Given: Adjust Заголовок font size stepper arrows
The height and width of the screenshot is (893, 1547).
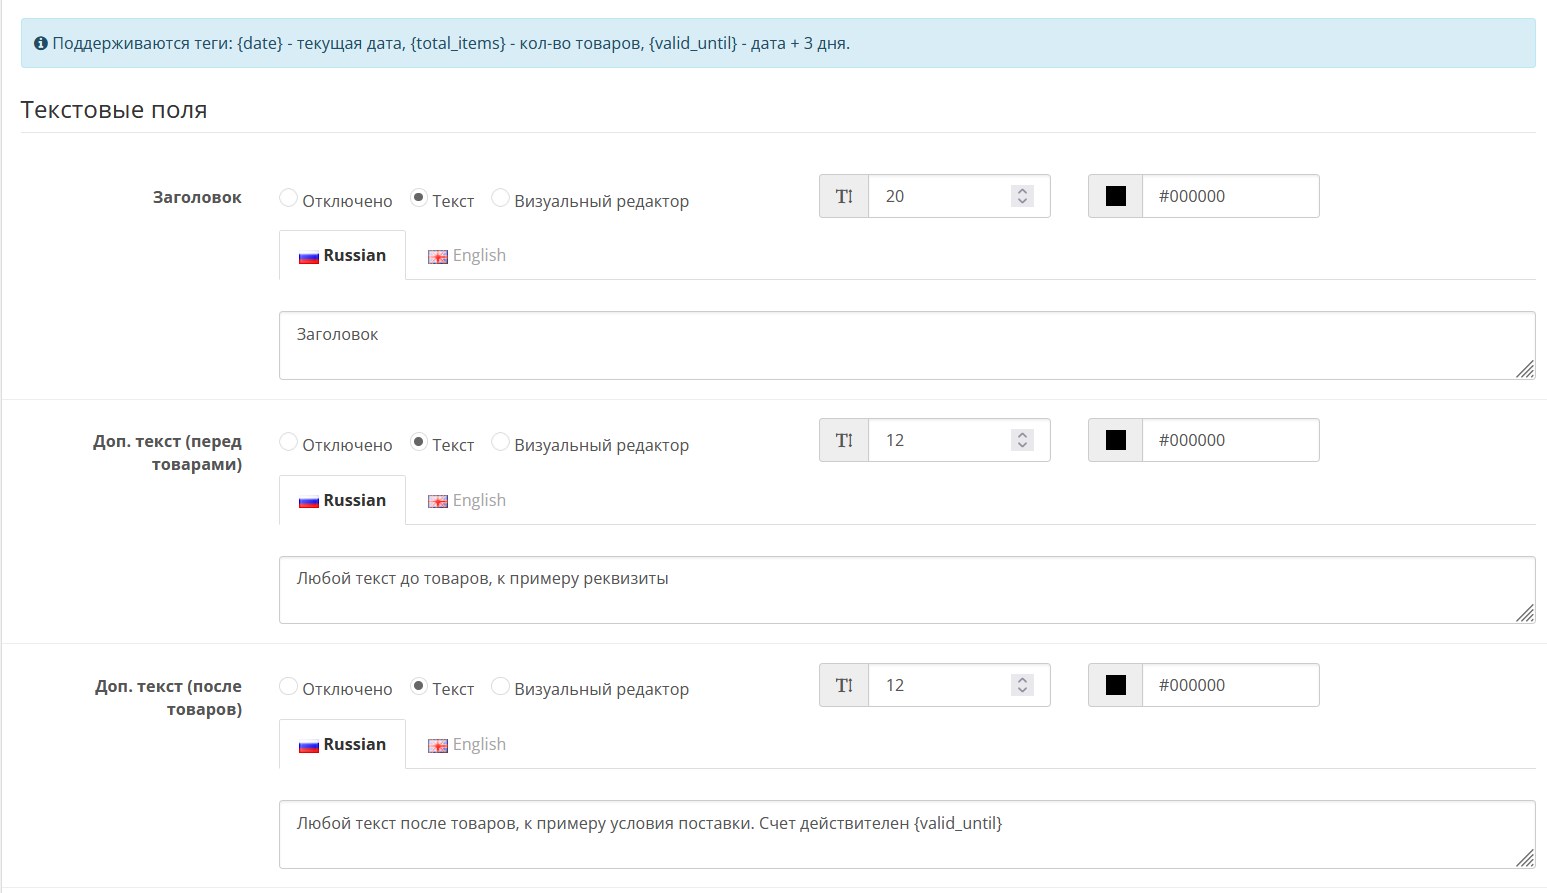Looking at the screenshot, I should click(1021, 196).
